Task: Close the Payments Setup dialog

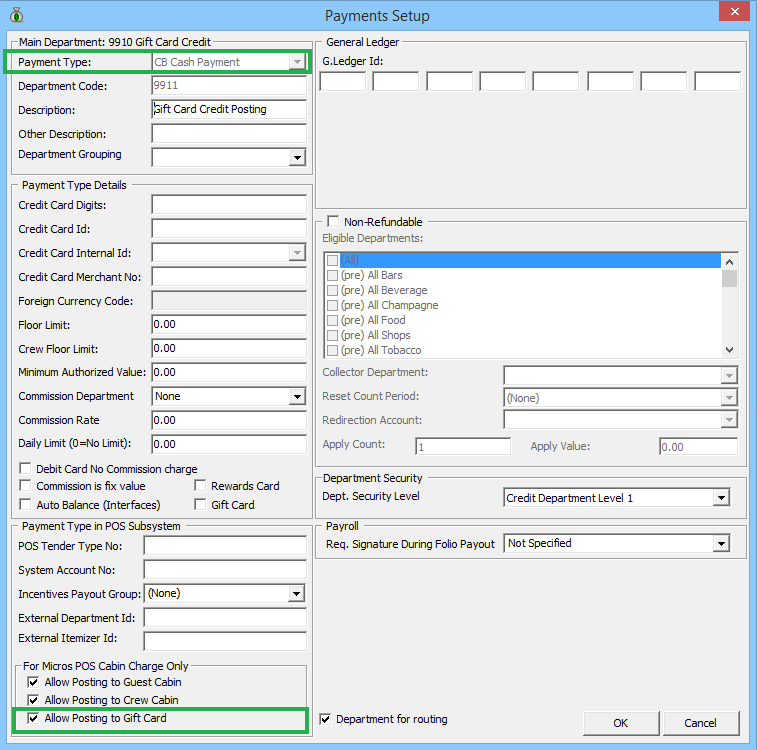Action: click(x=734, y=12)
